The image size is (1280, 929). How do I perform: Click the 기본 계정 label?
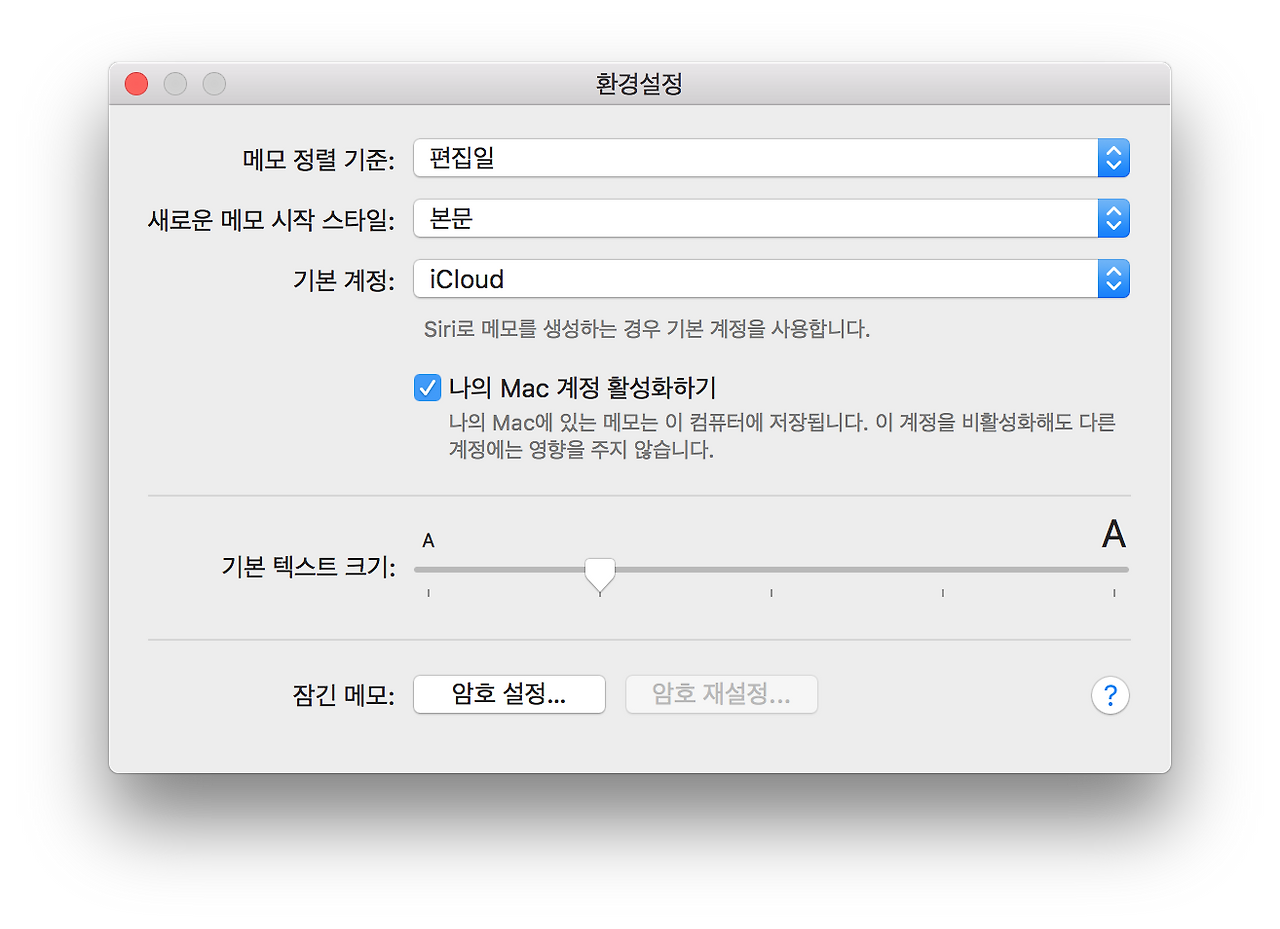point(343,280)
